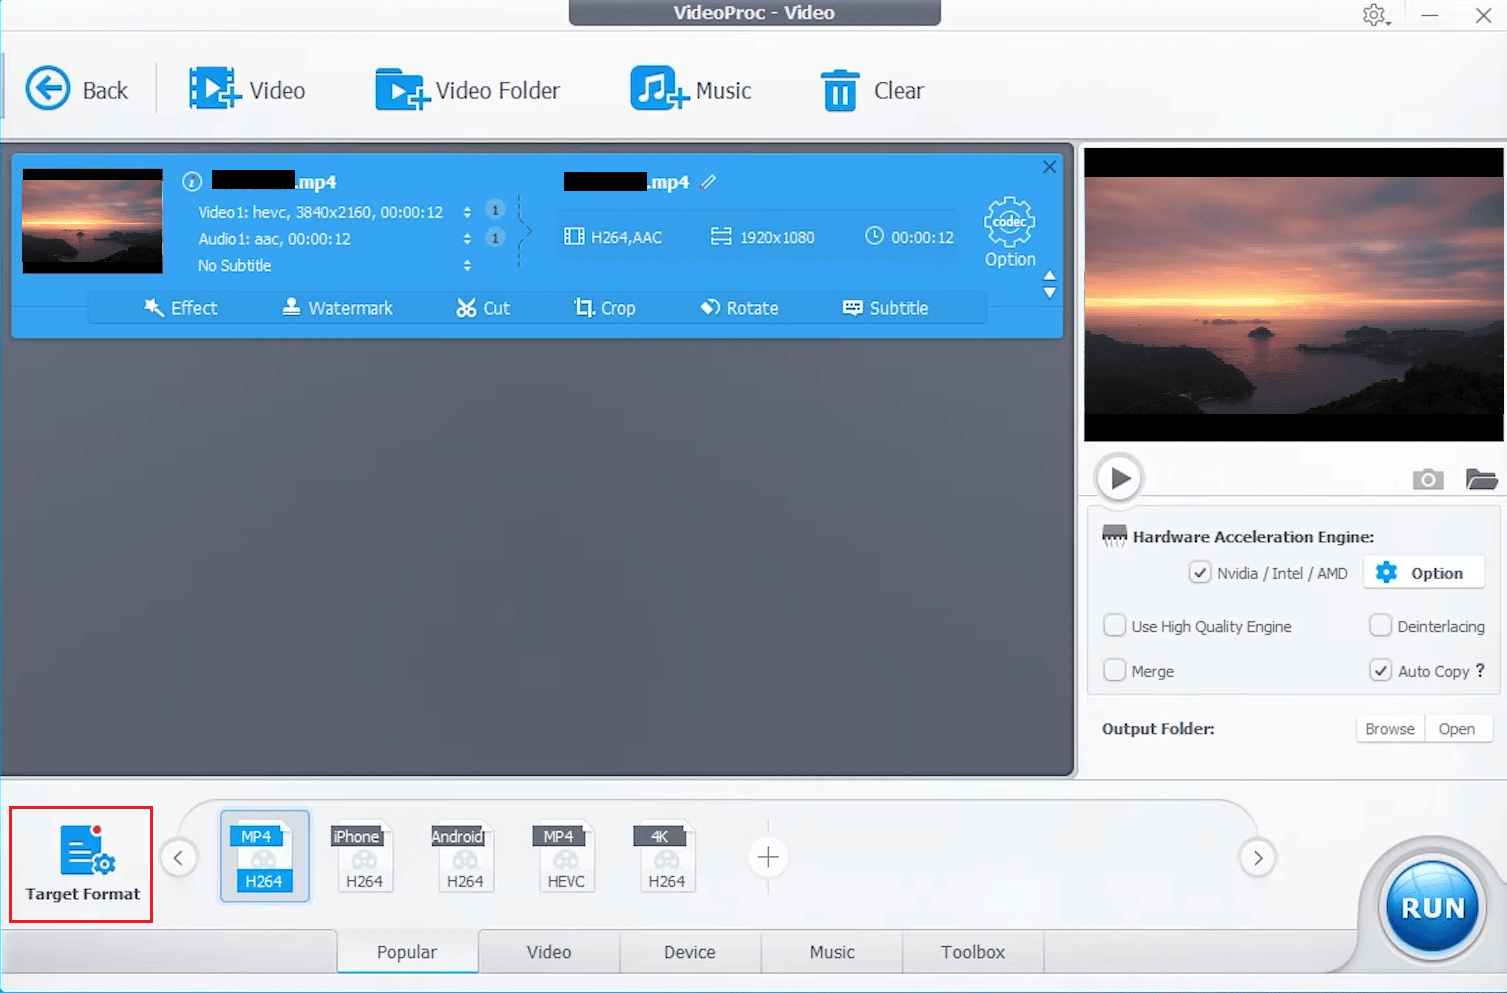Open the Rotate tool
The height and width of the screenshot is (993, 1507).
739,308
